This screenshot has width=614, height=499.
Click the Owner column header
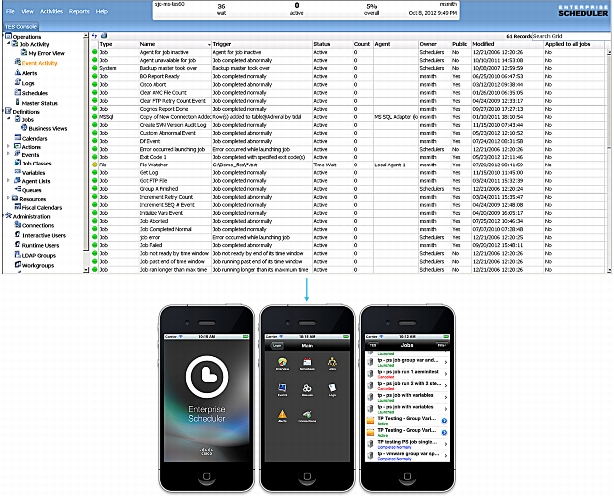(x=434, y=44)
